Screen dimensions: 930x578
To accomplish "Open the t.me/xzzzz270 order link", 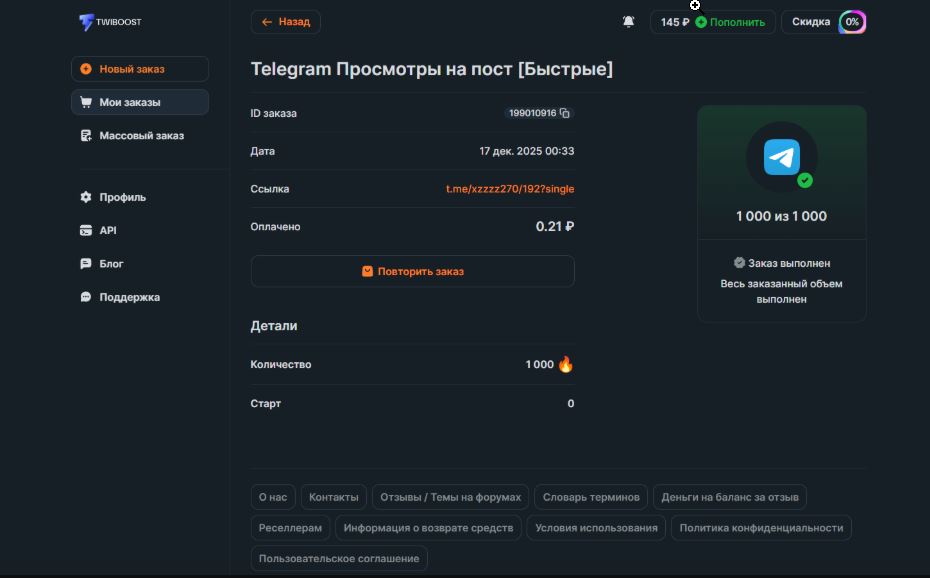I will [x=510, y=189].
